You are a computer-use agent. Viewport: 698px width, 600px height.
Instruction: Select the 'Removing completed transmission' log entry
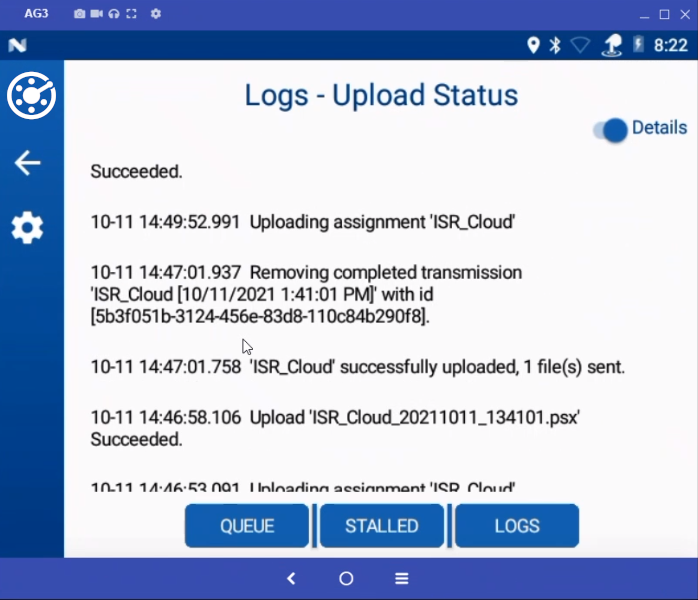[306, 294]
